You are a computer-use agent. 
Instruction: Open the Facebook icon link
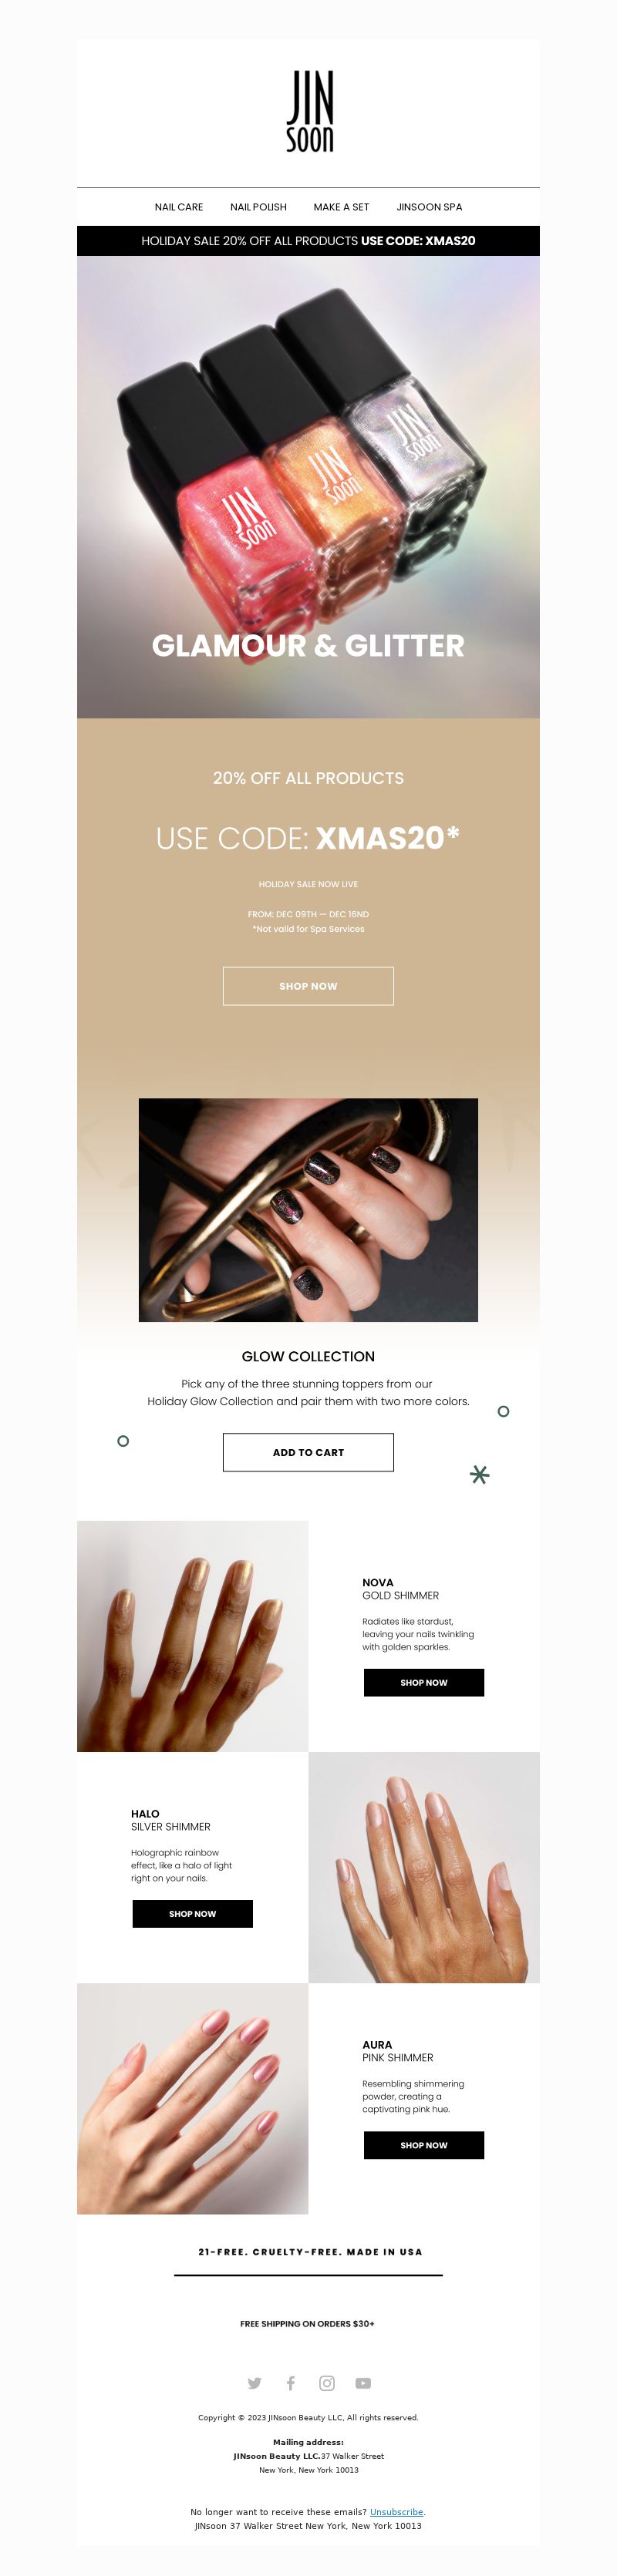(x=290, y=2383)
